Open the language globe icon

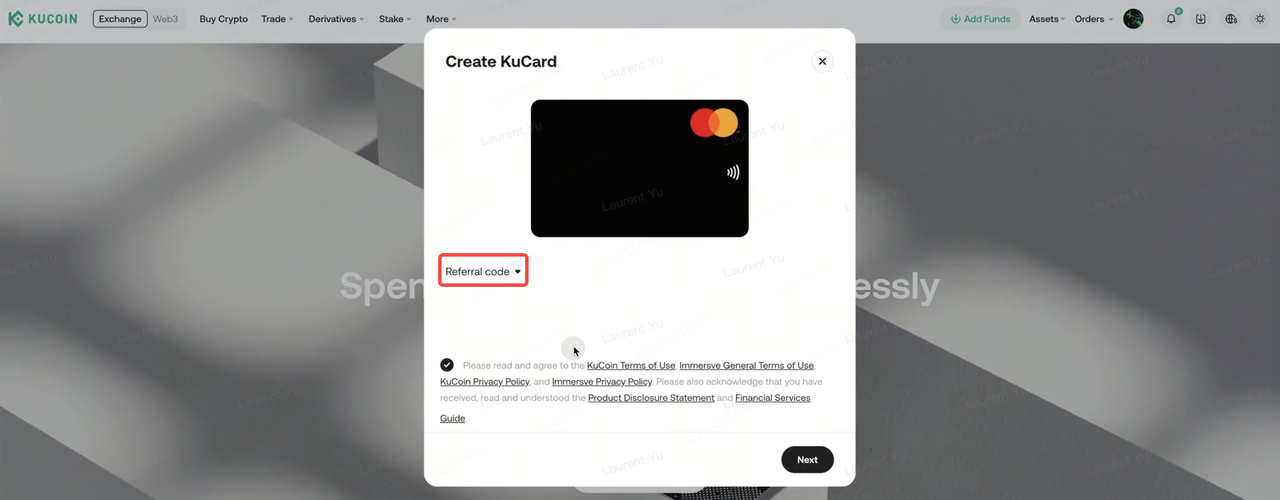pyautogui.click(x=1231, y=19)
